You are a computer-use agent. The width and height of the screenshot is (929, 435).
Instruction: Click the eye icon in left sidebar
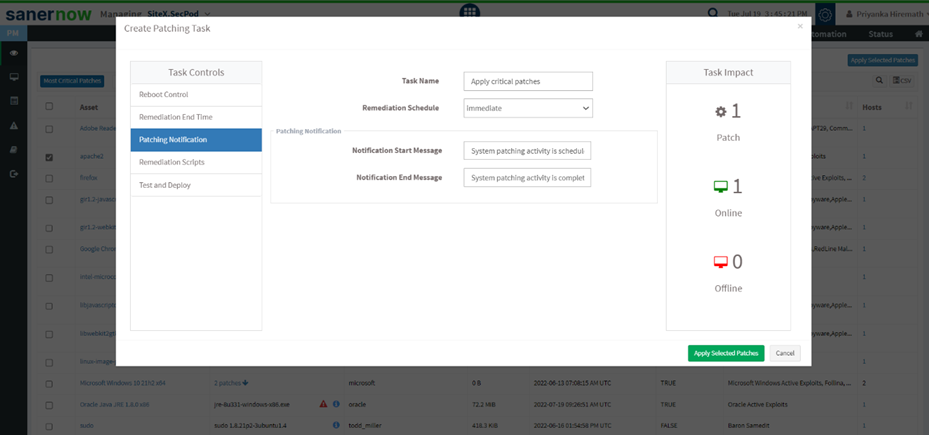click(x=14, y=53)
